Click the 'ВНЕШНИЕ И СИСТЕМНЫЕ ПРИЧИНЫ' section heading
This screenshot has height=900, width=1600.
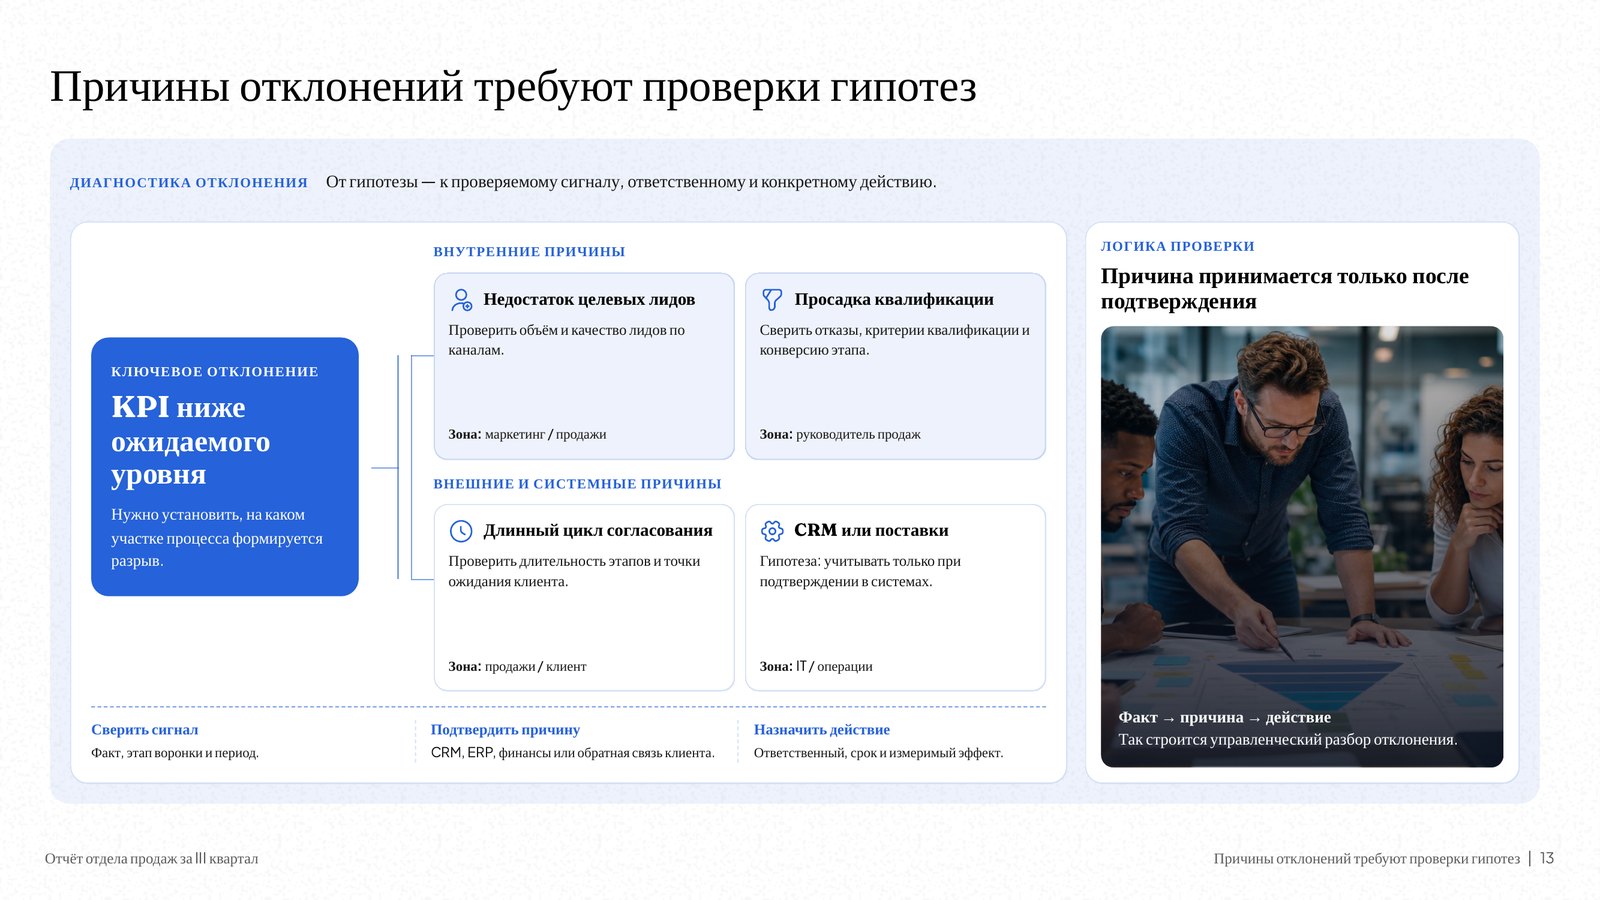pos(577,483)
